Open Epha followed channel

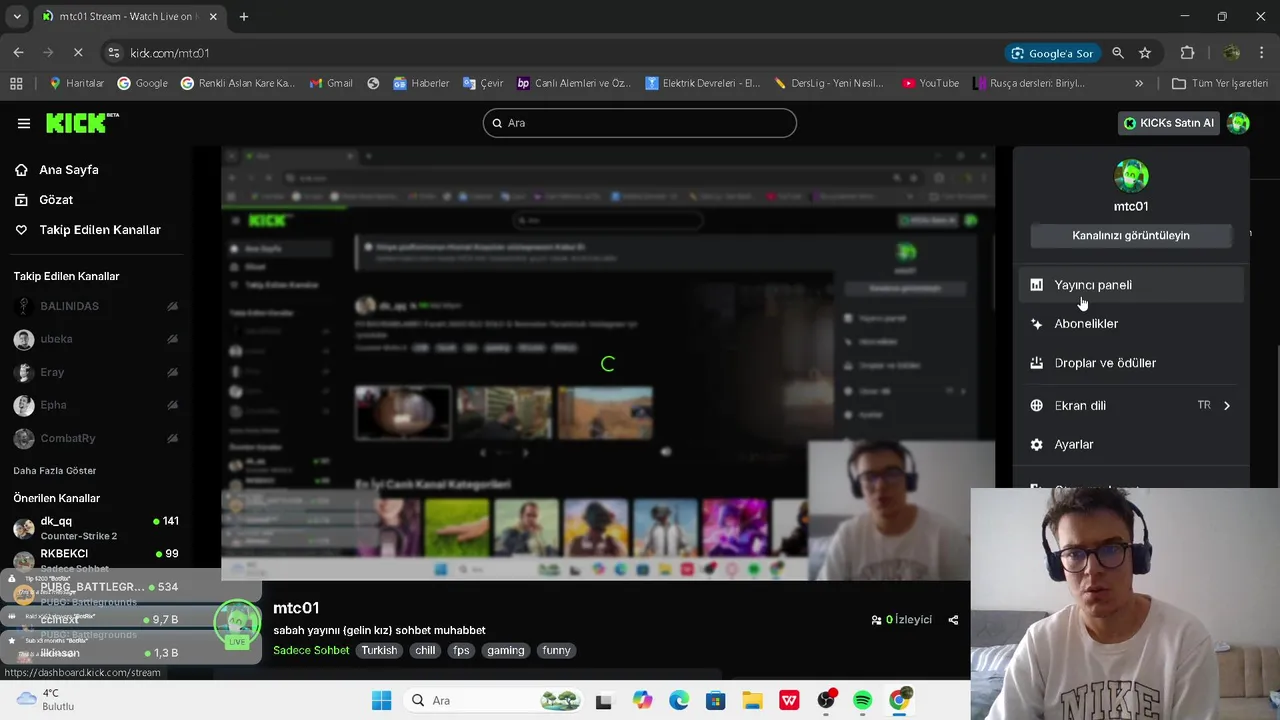[x=96, y=405]
